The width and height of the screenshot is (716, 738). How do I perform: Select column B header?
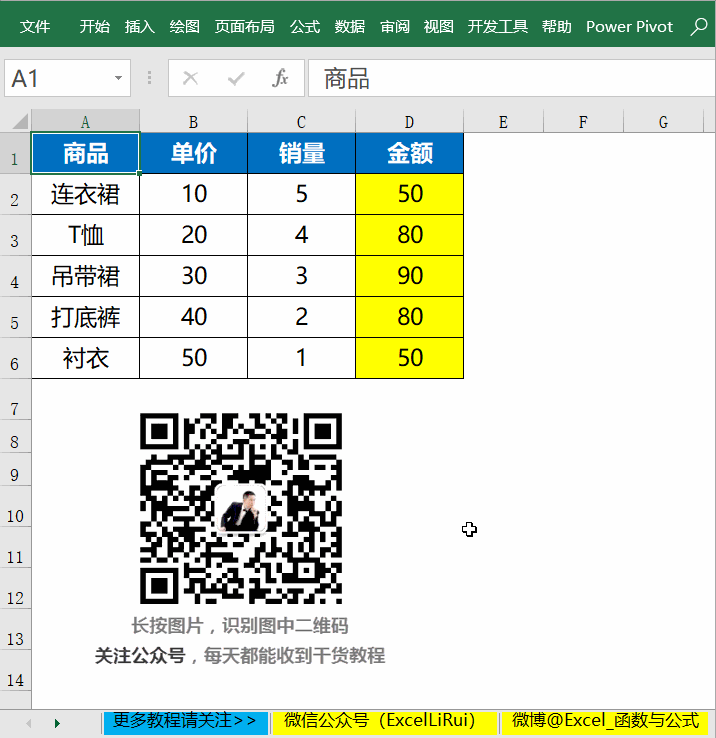click(193, 121)
